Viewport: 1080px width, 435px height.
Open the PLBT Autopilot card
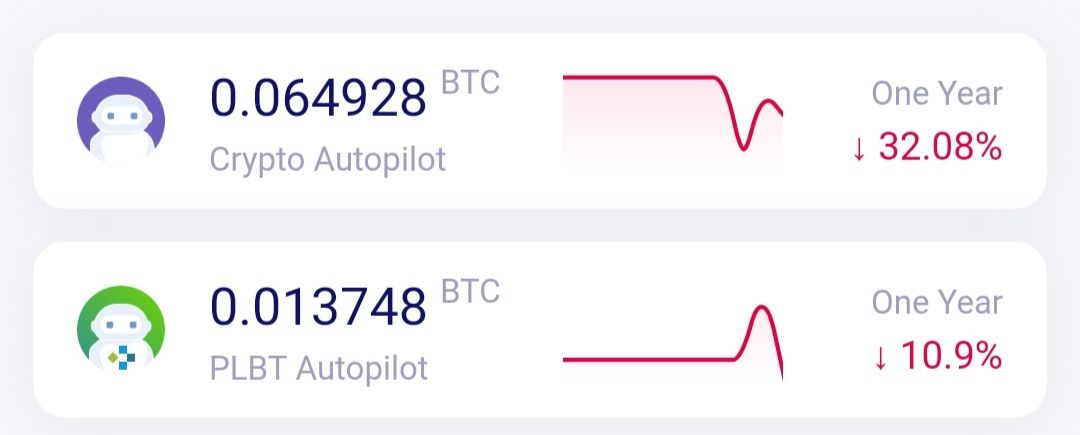point(540,330)
